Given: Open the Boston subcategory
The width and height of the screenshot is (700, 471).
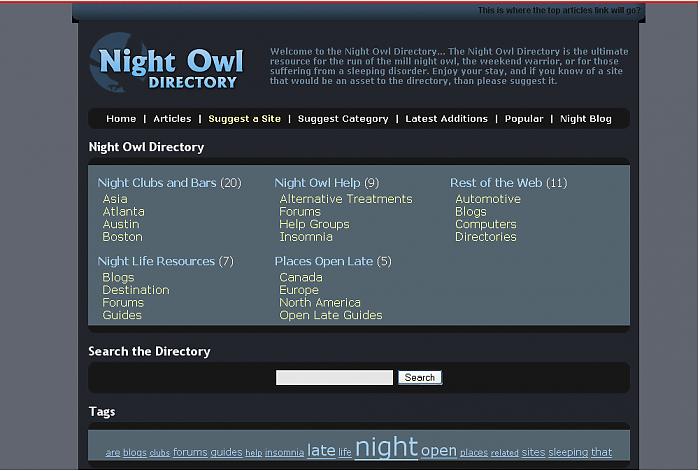Looking at the screenshot, I should [122, 237].
